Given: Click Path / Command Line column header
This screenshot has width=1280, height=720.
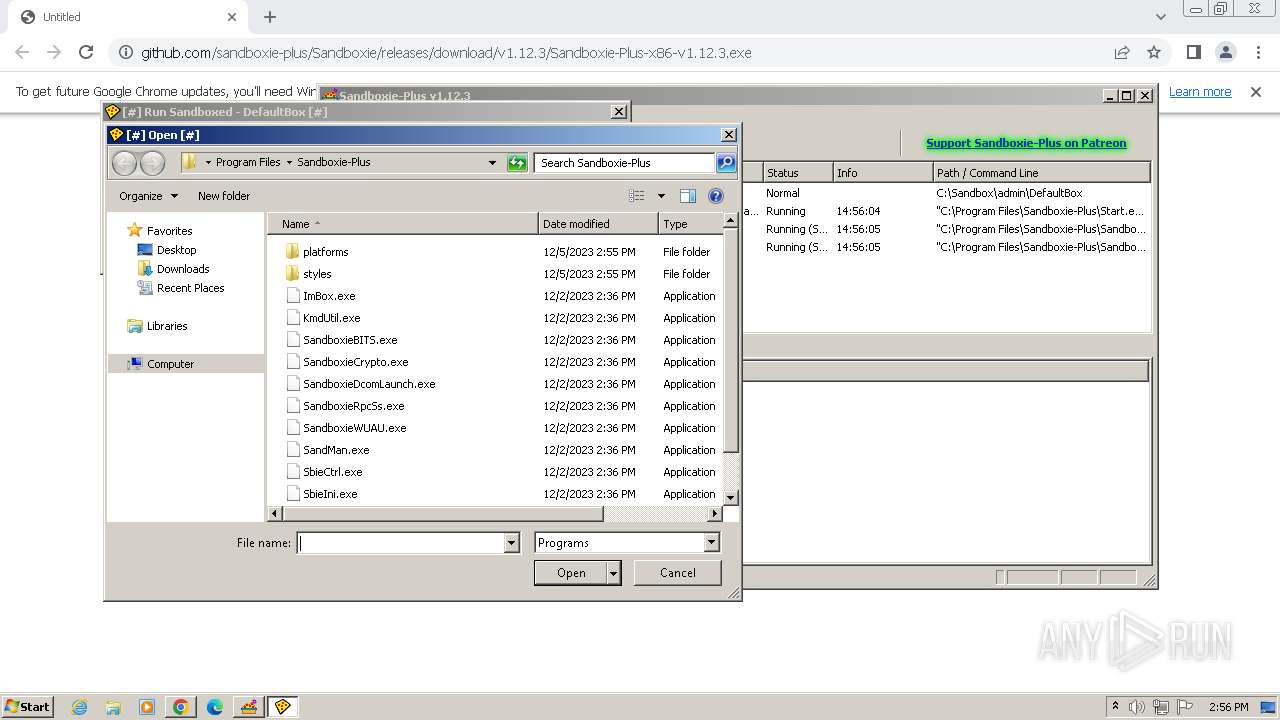Looking at the screenshot, I should coord(1041,173).
